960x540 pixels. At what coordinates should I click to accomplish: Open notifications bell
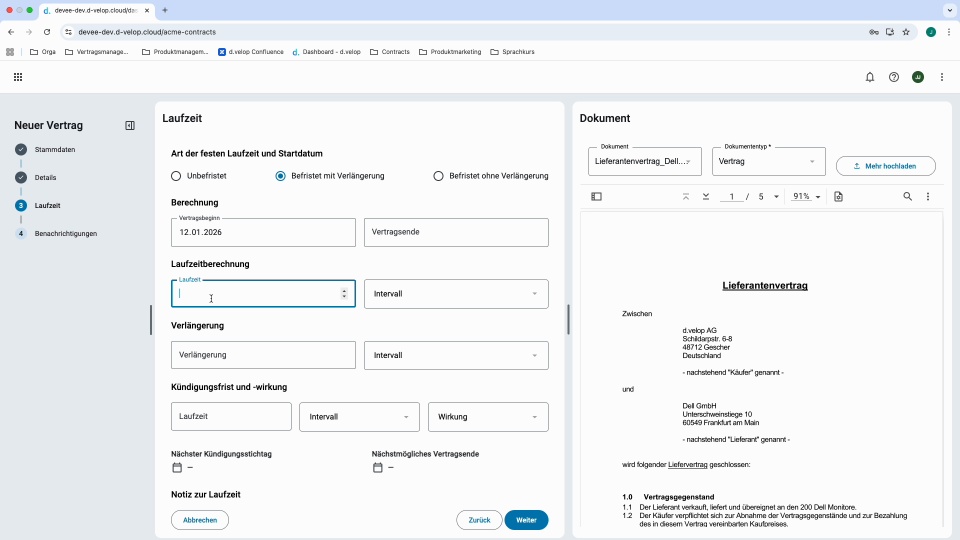click(869, 77)
